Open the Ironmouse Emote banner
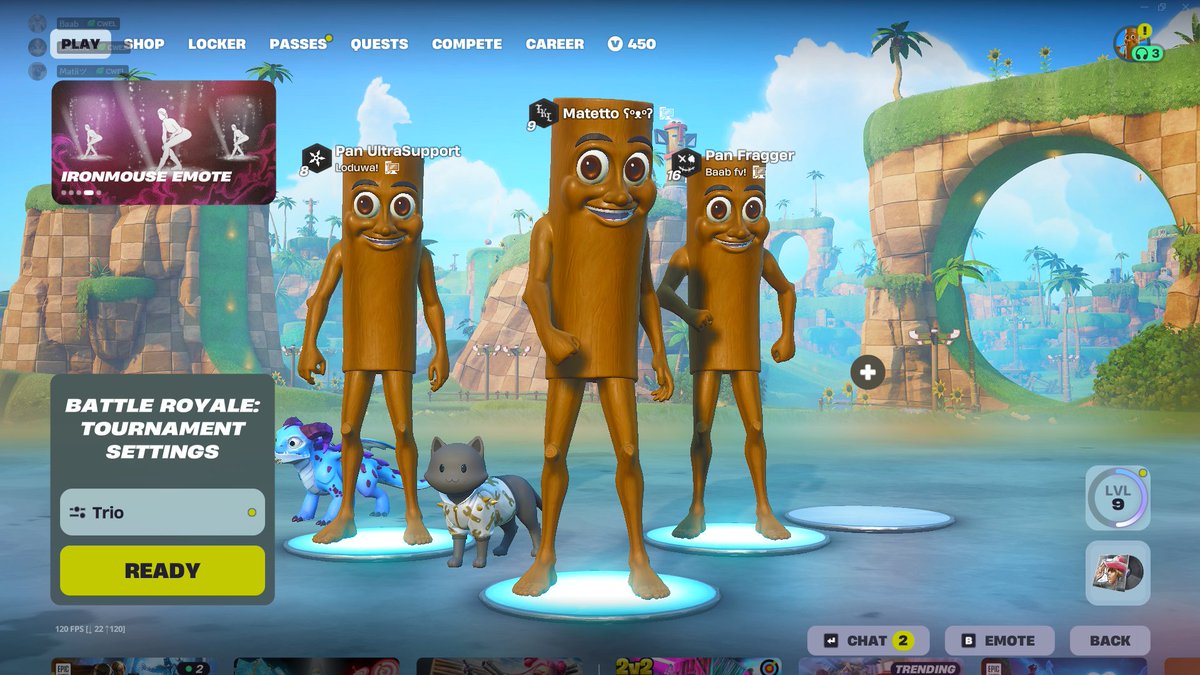Viewport: 1200px width, 675px height. point(164,142)
